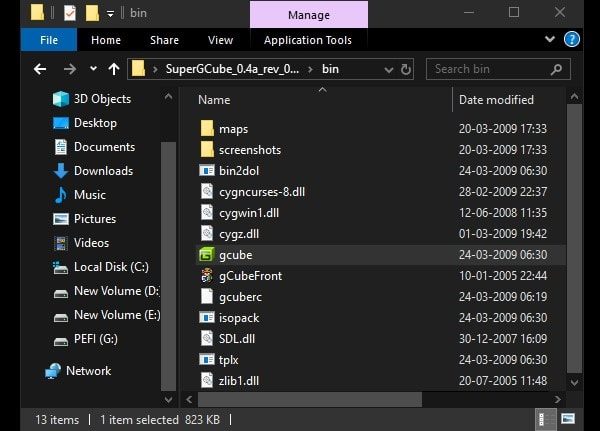Open Network in navigation pane

click(x=78, y=371)
